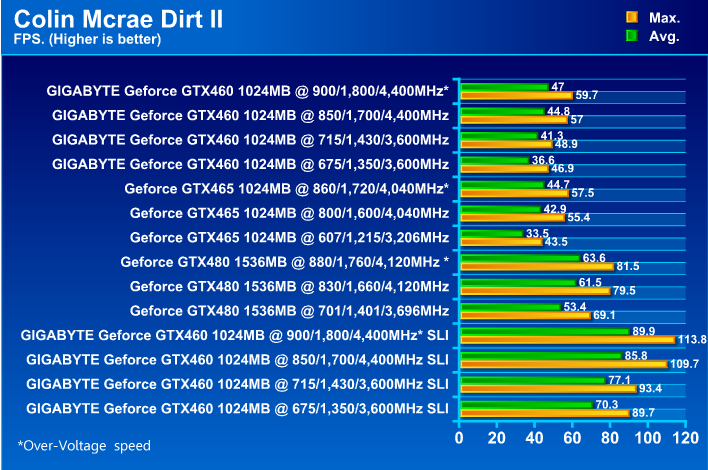Image resolution: width=708 pixels, height=470 pixels.
Task: Click the 'Max.' legend label
Action: pos(664,18)
